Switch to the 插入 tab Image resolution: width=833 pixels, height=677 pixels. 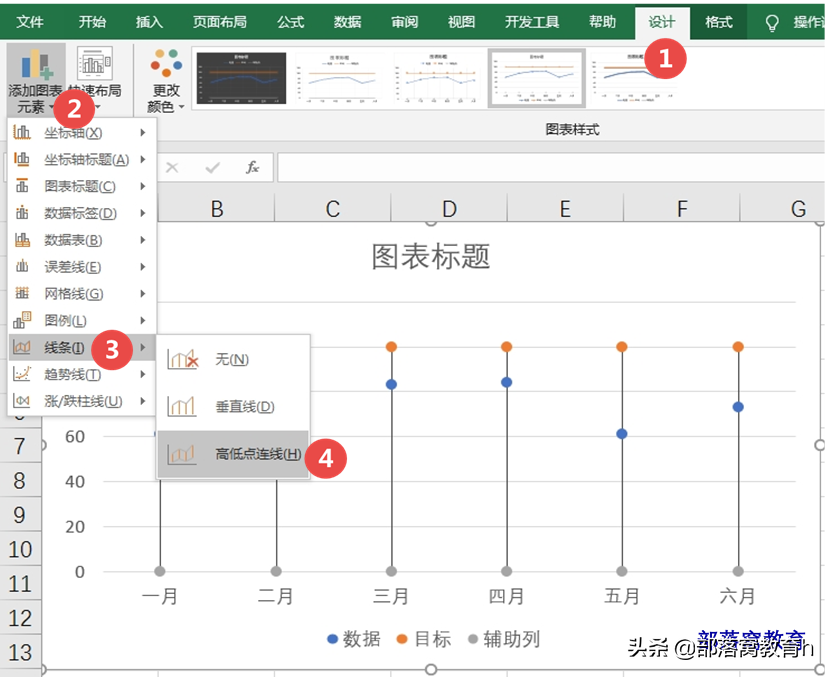(149, 22)
